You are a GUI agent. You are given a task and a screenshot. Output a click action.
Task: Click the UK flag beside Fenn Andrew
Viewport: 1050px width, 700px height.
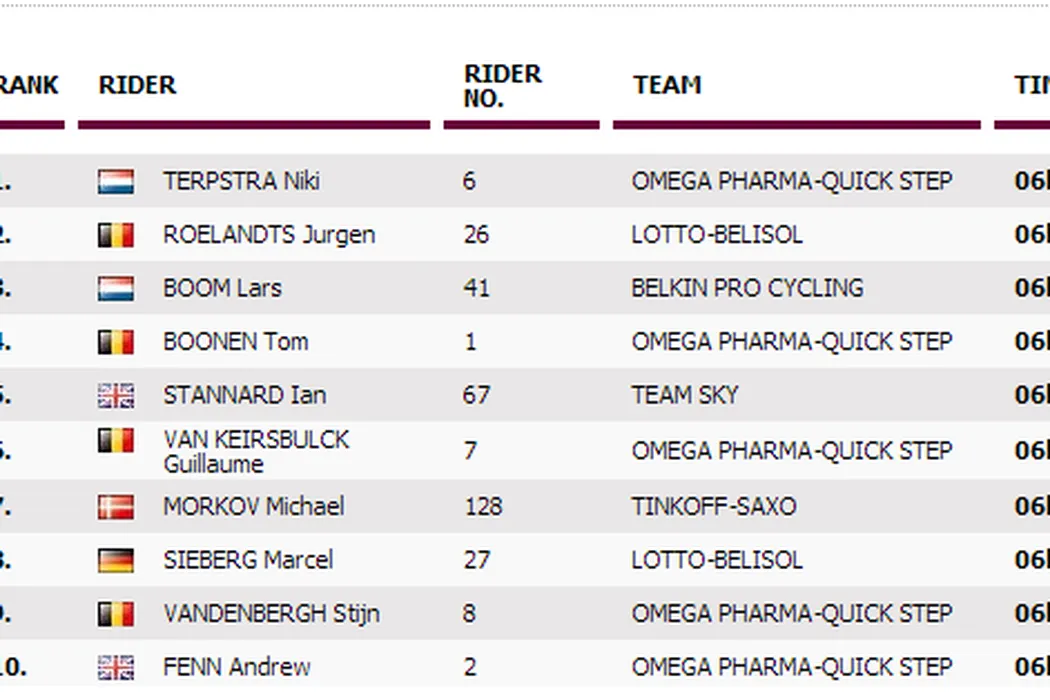pyautogui.click(x=116, y=667)
